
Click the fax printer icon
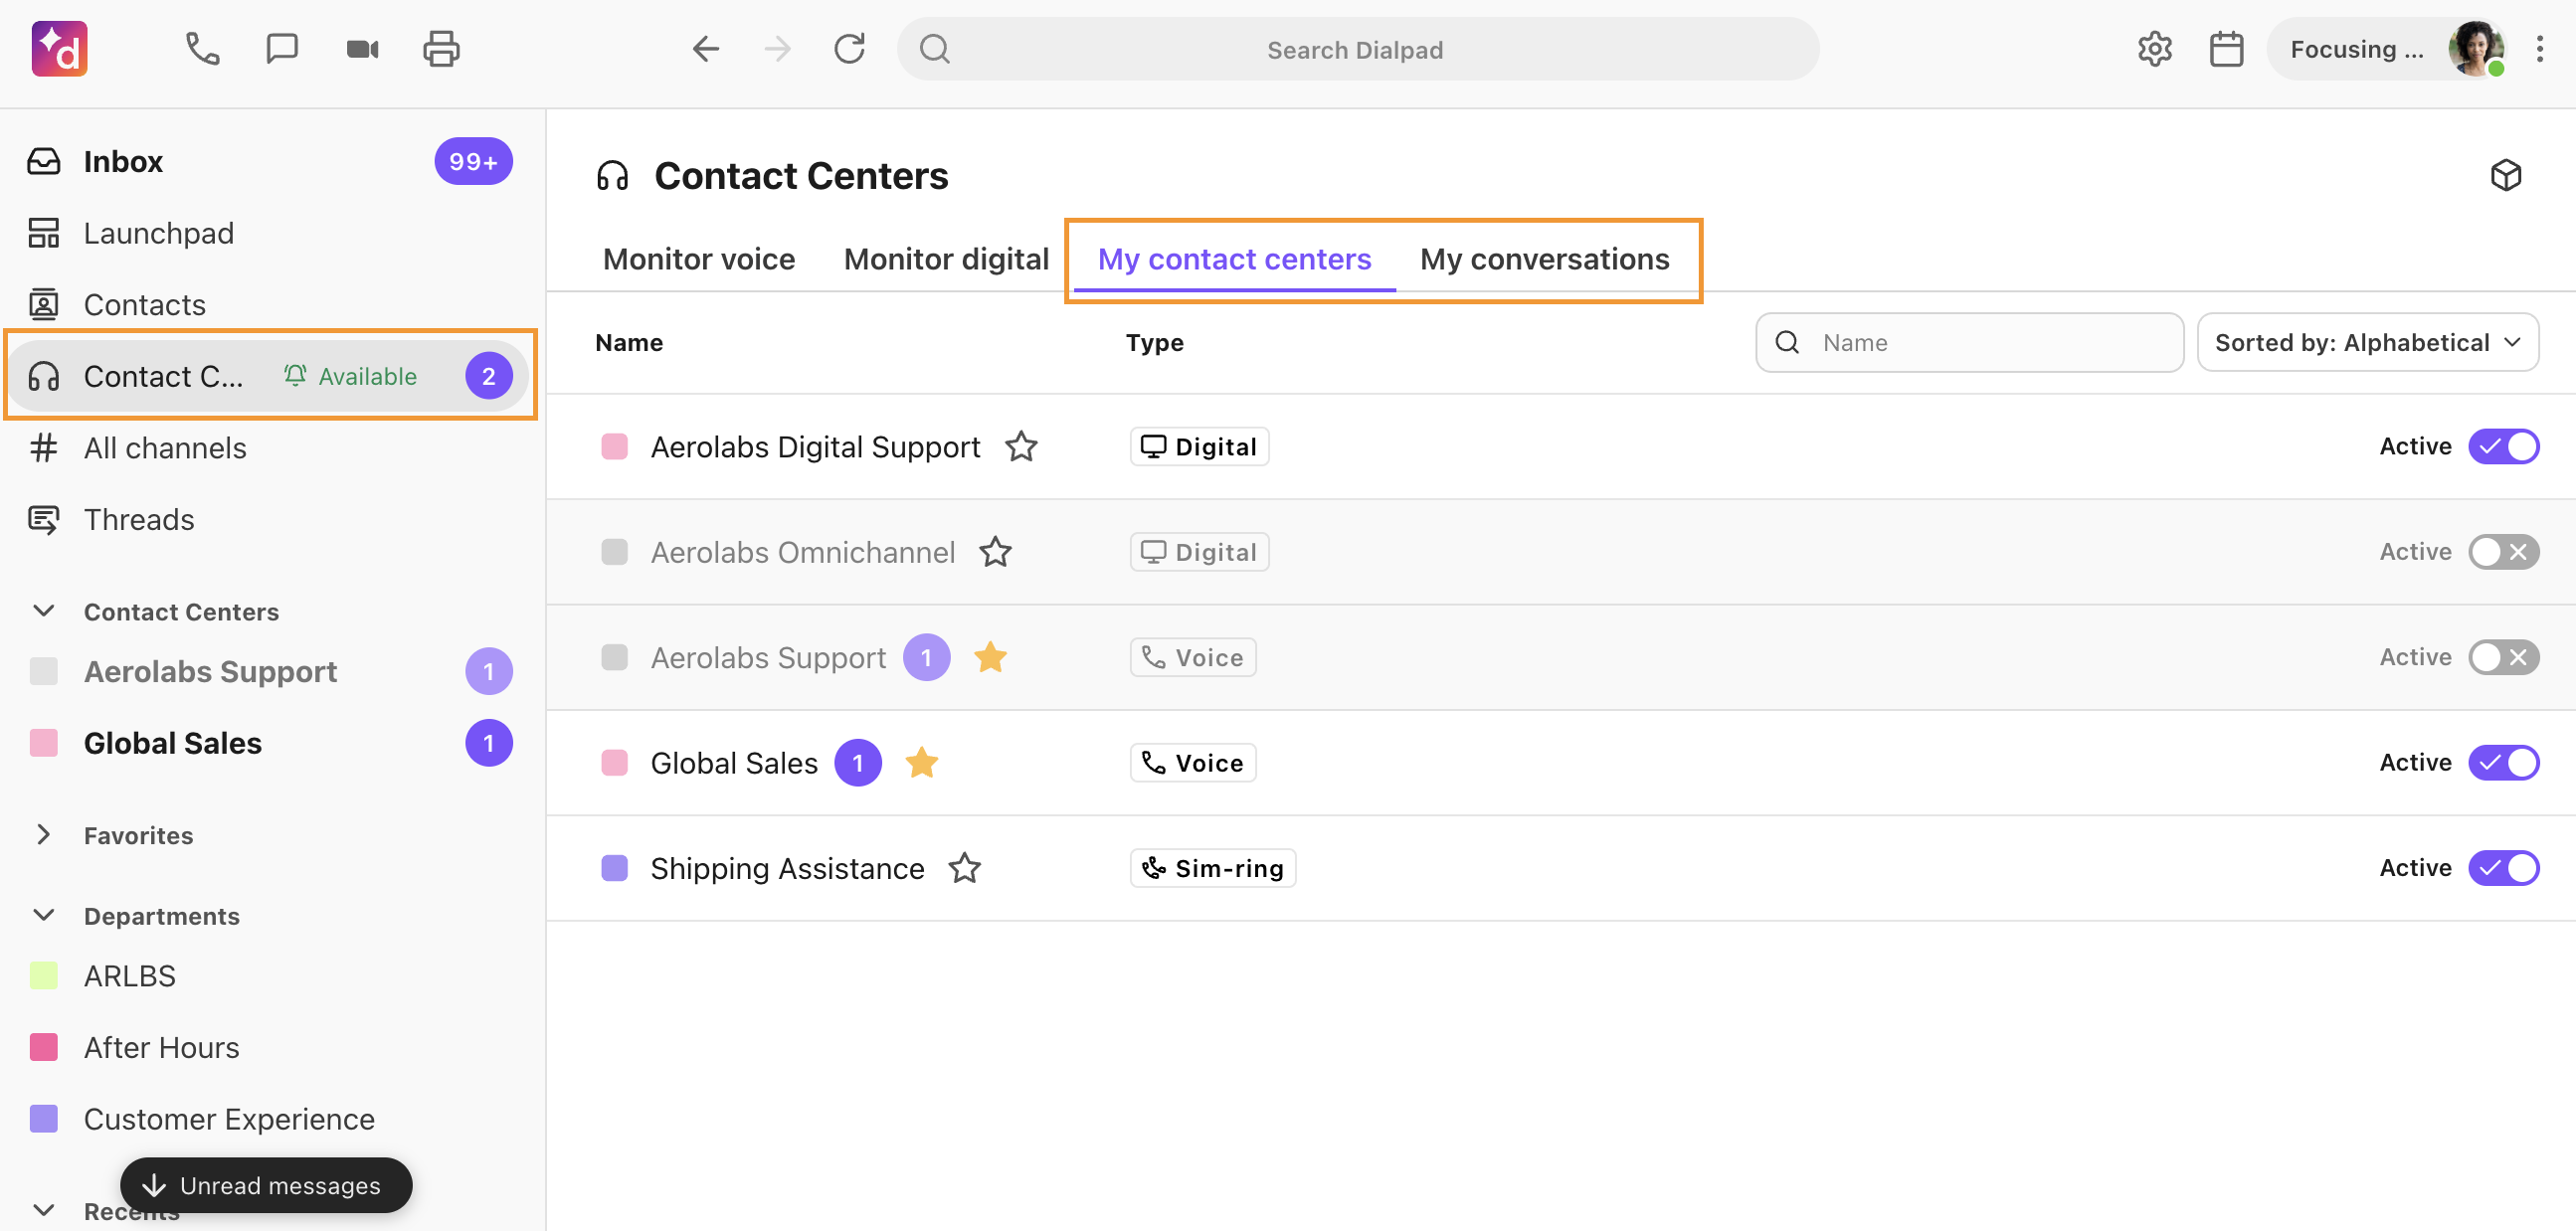point(441,49)
